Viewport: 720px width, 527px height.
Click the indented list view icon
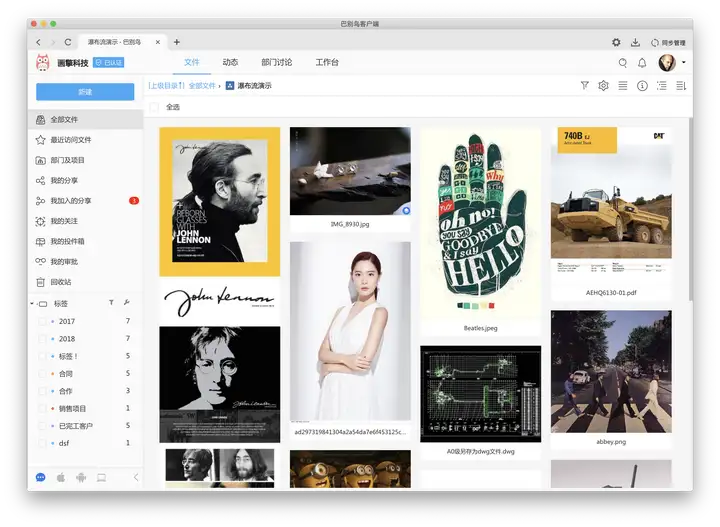tap(661, 85)
